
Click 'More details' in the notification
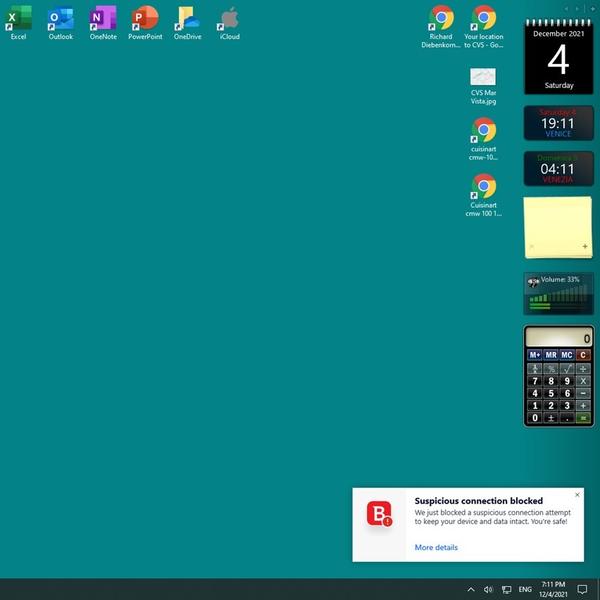(436, 547)
